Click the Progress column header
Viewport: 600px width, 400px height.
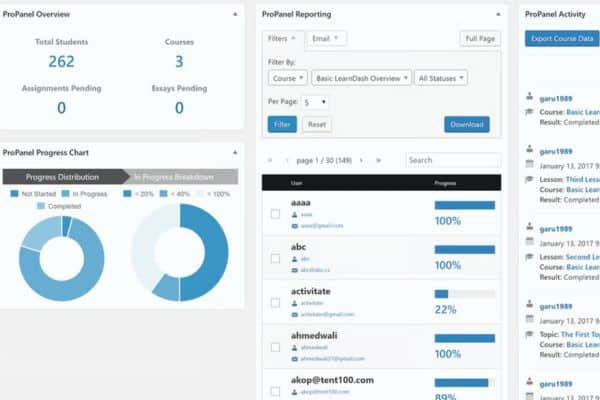tap(445, 183)
